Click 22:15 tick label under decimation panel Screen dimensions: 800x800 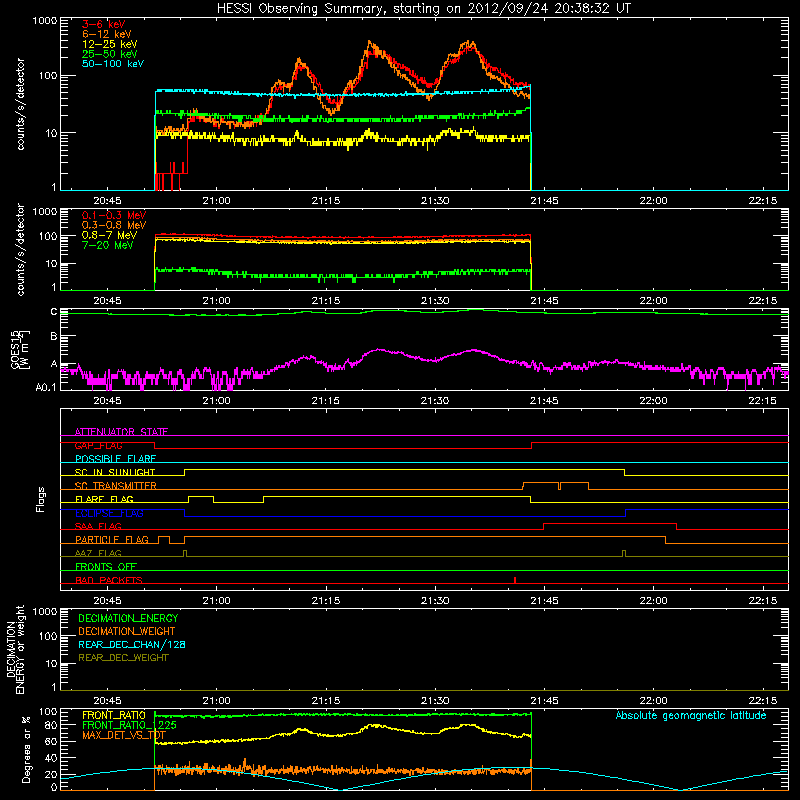[763, 701]
